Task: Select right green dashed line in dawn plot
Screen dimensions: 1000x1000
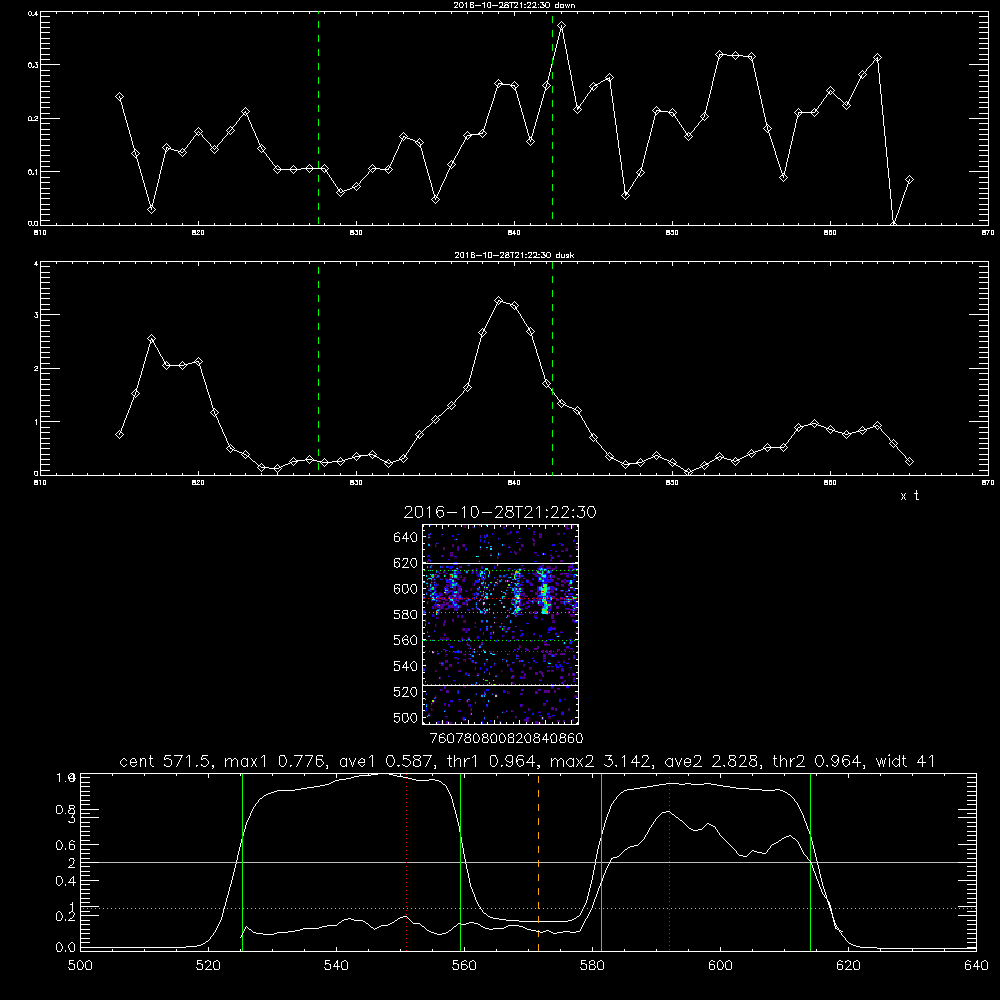Action: [x=552, y=119]
